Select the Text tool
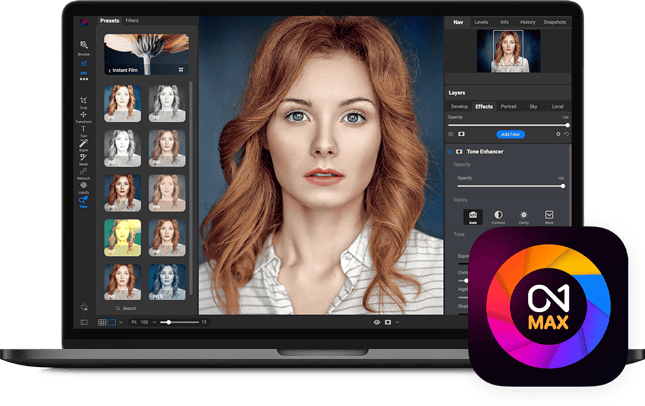Viewport: 645px width, 406px height. [84, 131]
